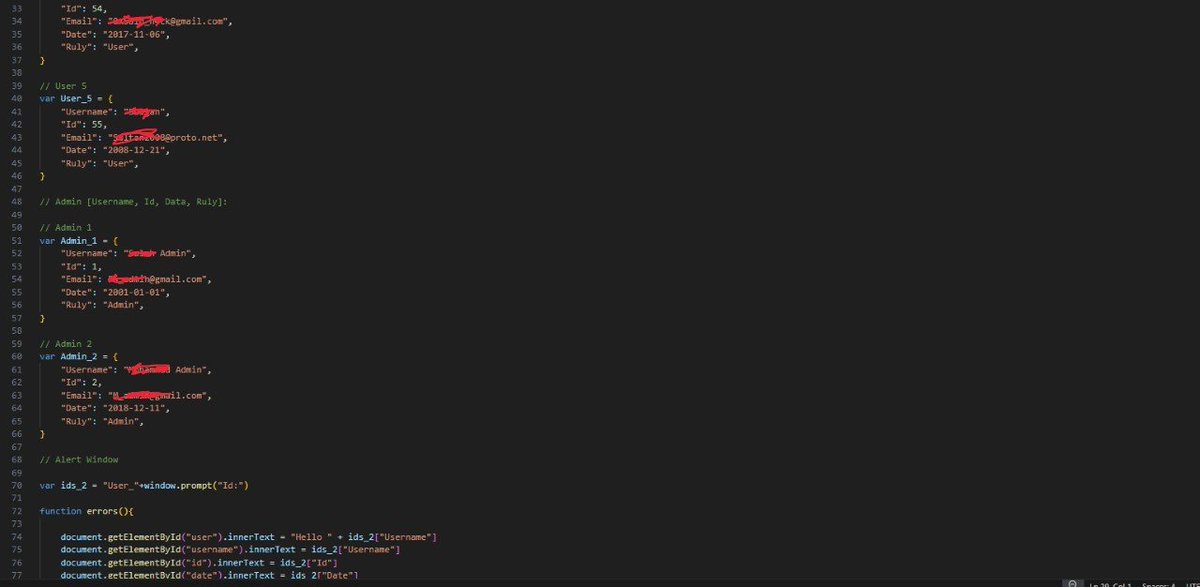Open the UTF encoding selector in status bar
Viewport: 1200px width, 587px height.
1194,583
